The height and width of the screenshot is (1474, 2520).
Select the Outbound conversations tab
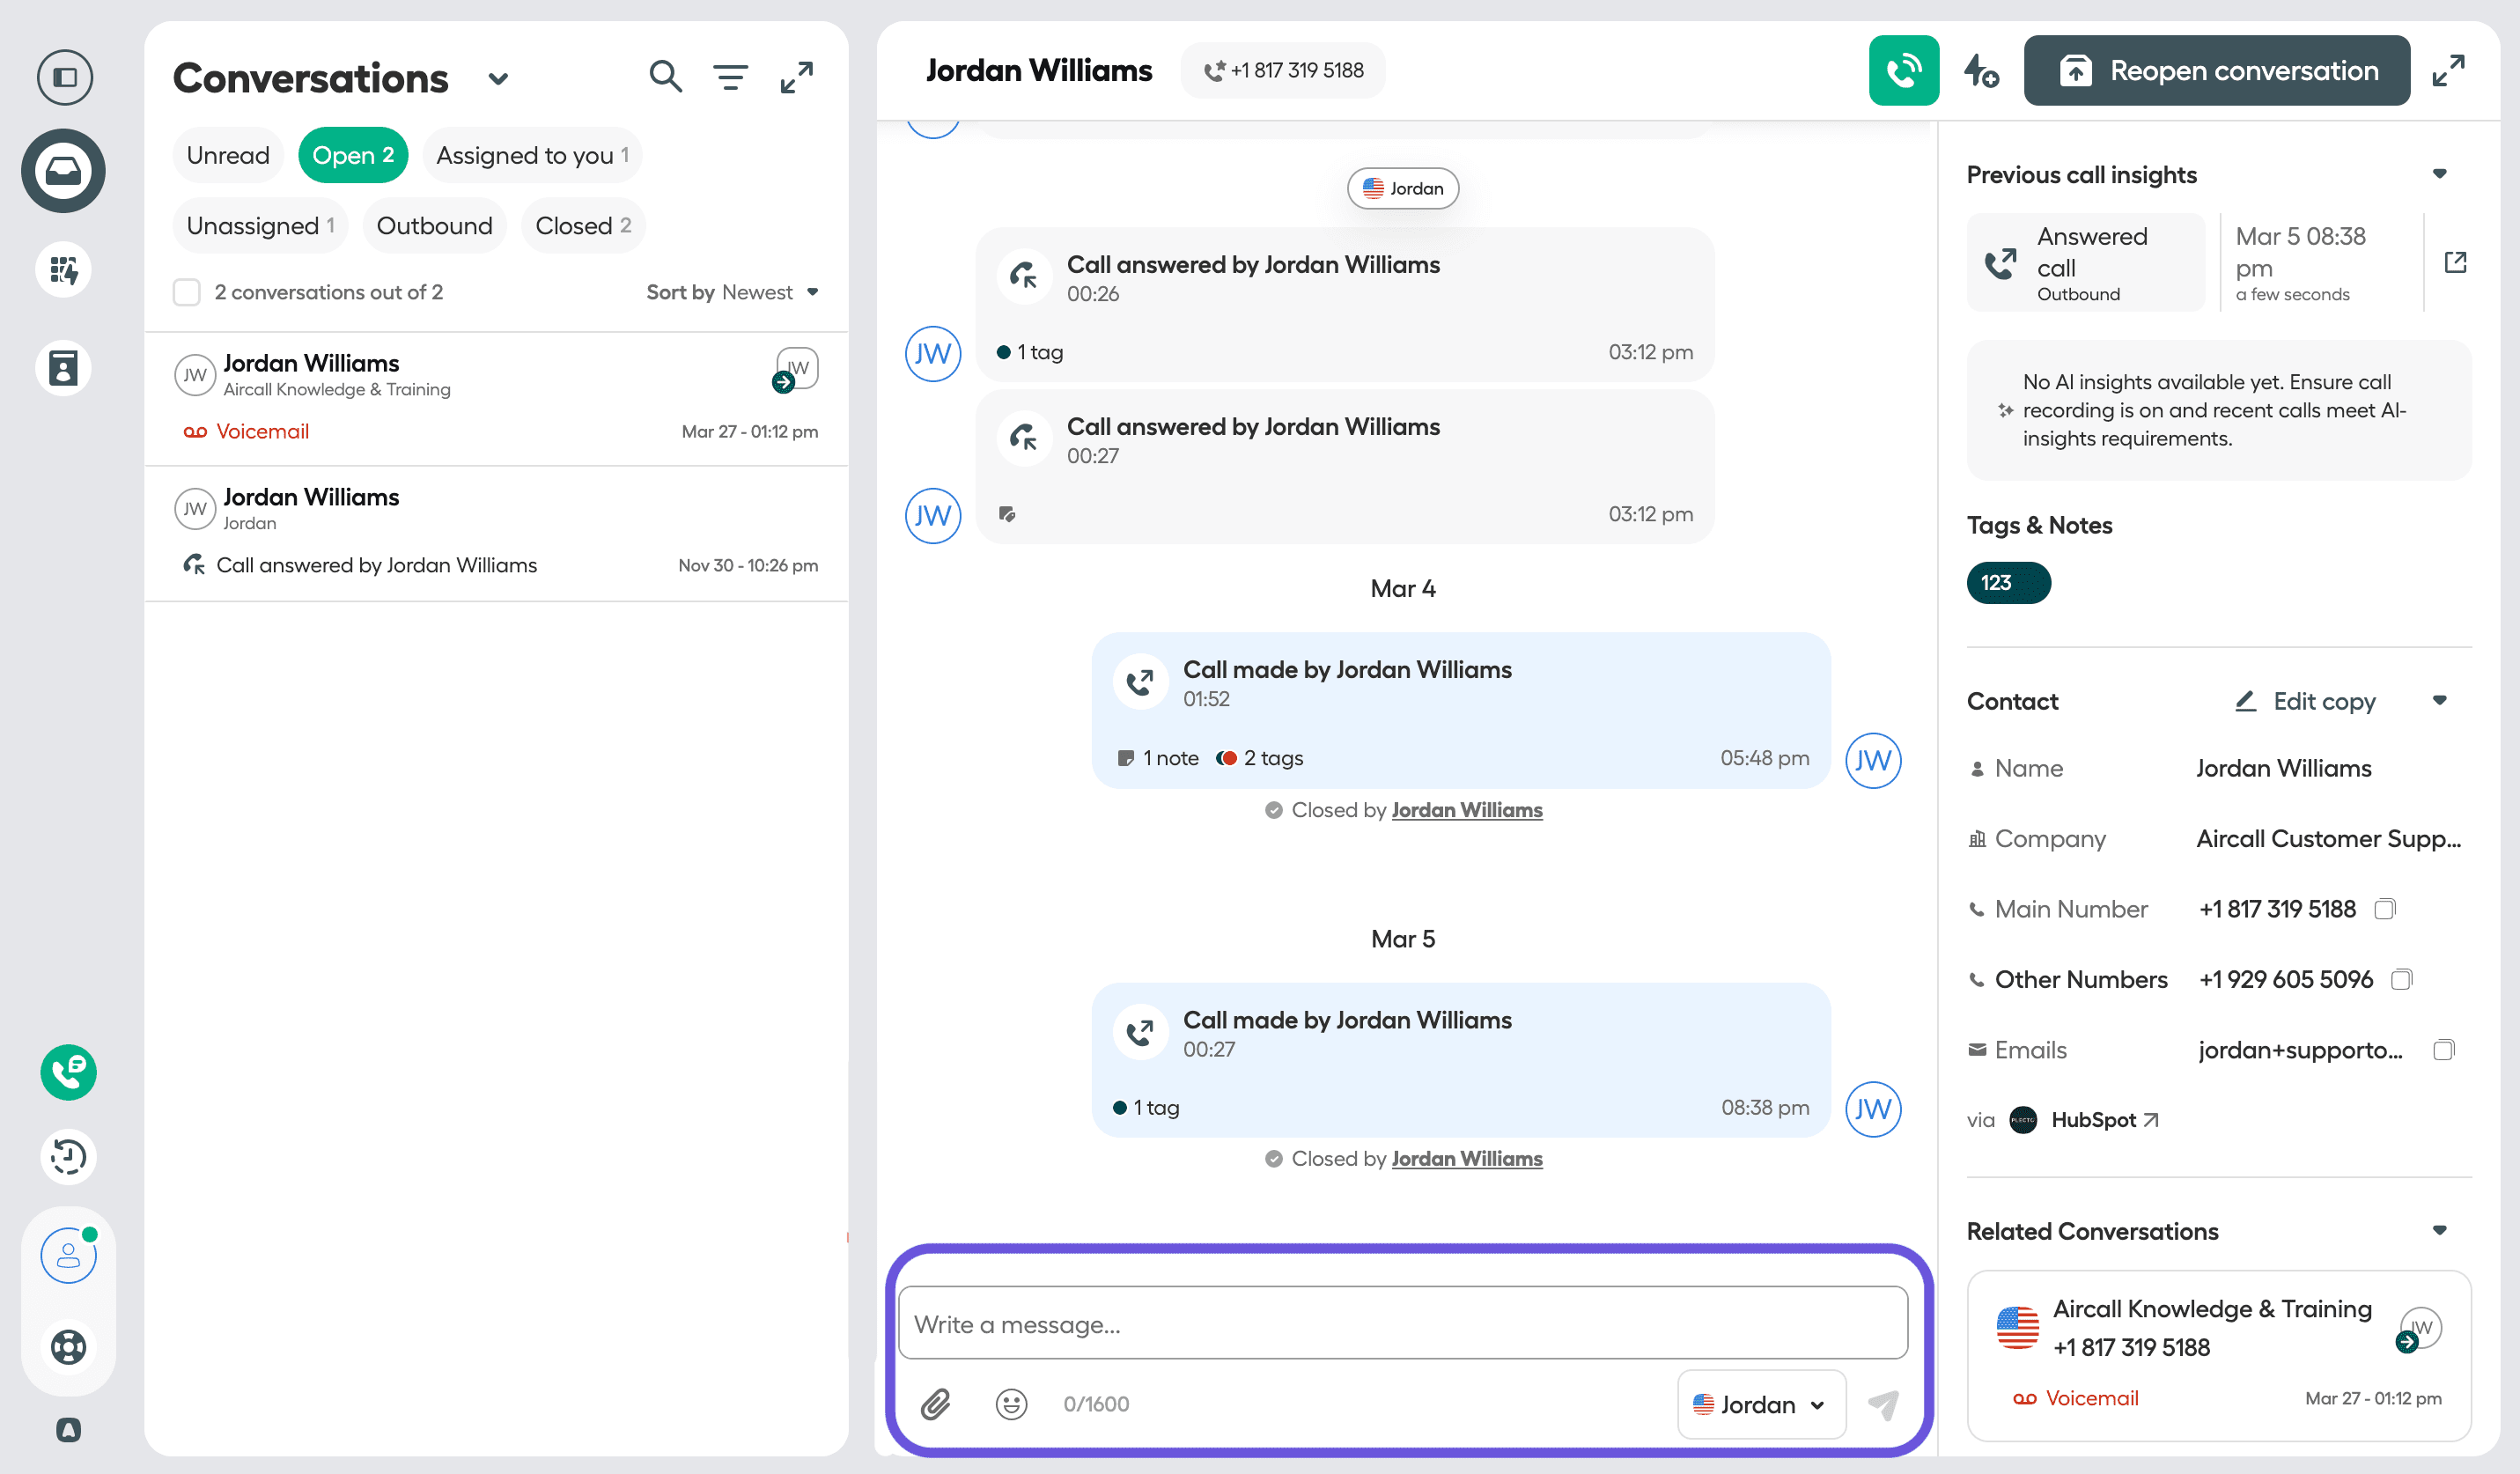(x=435, y=225)
